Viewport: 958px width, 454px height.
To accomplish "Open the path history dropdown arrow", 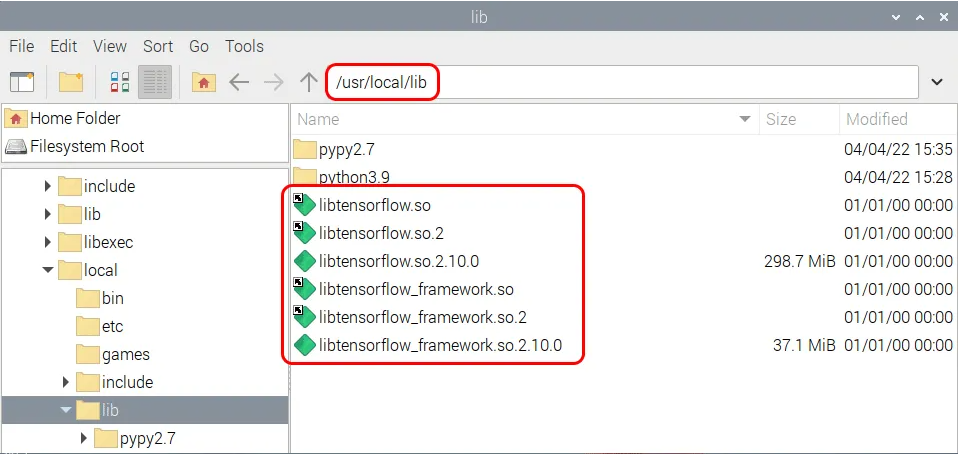I will coord(937,82).
